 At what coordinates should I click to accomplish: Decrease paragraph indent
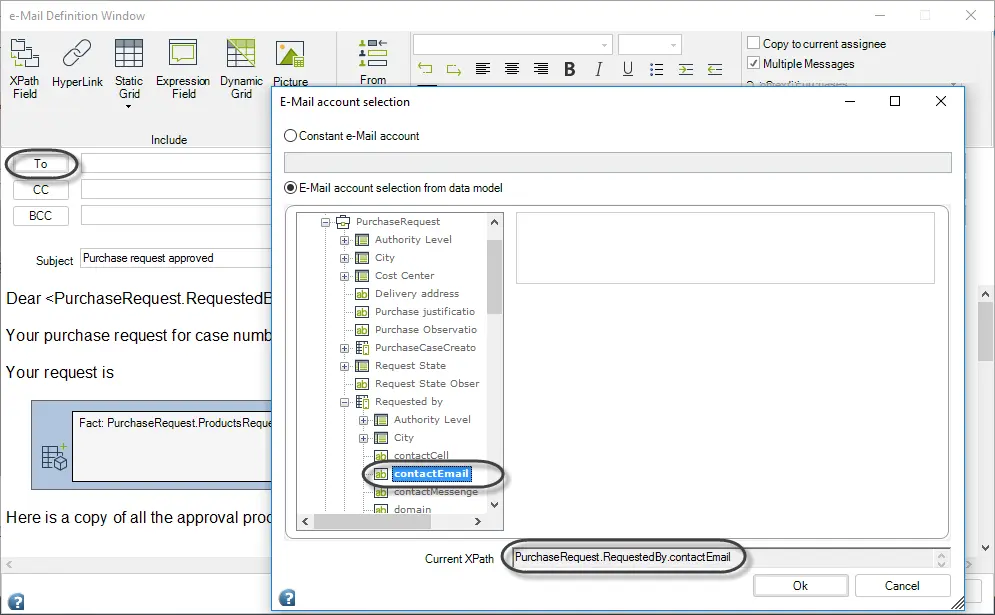point(715,69)
